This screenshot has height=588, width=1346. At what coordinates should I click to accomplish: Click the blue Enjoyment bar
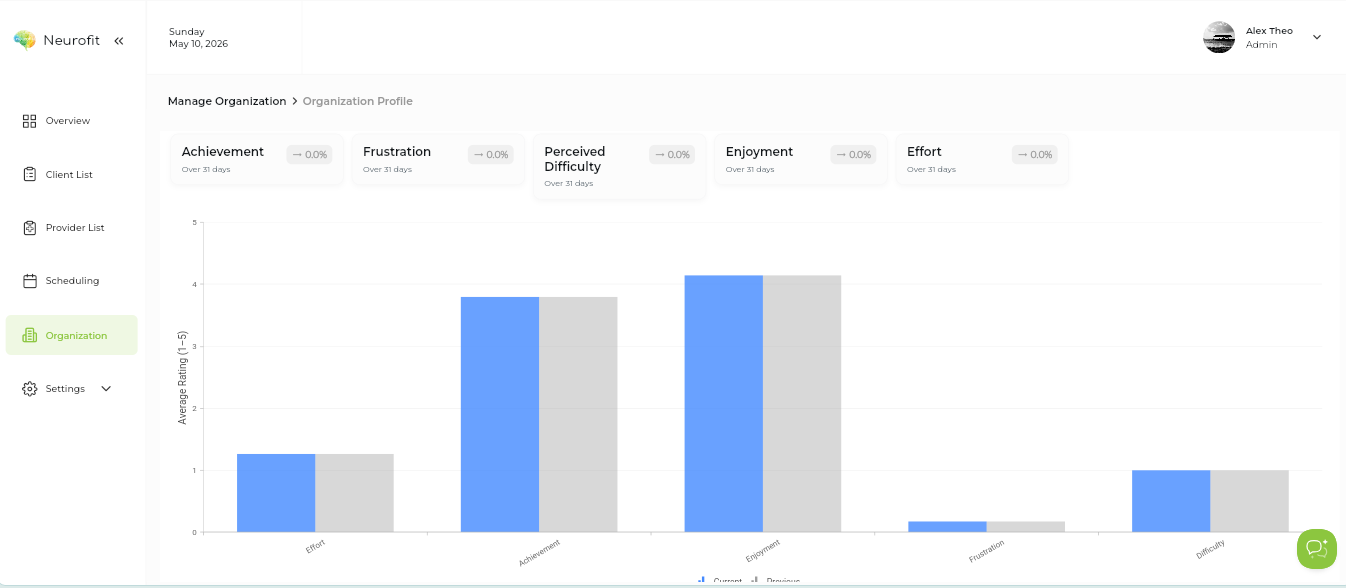pyautogui.click(x=724, y=403)
